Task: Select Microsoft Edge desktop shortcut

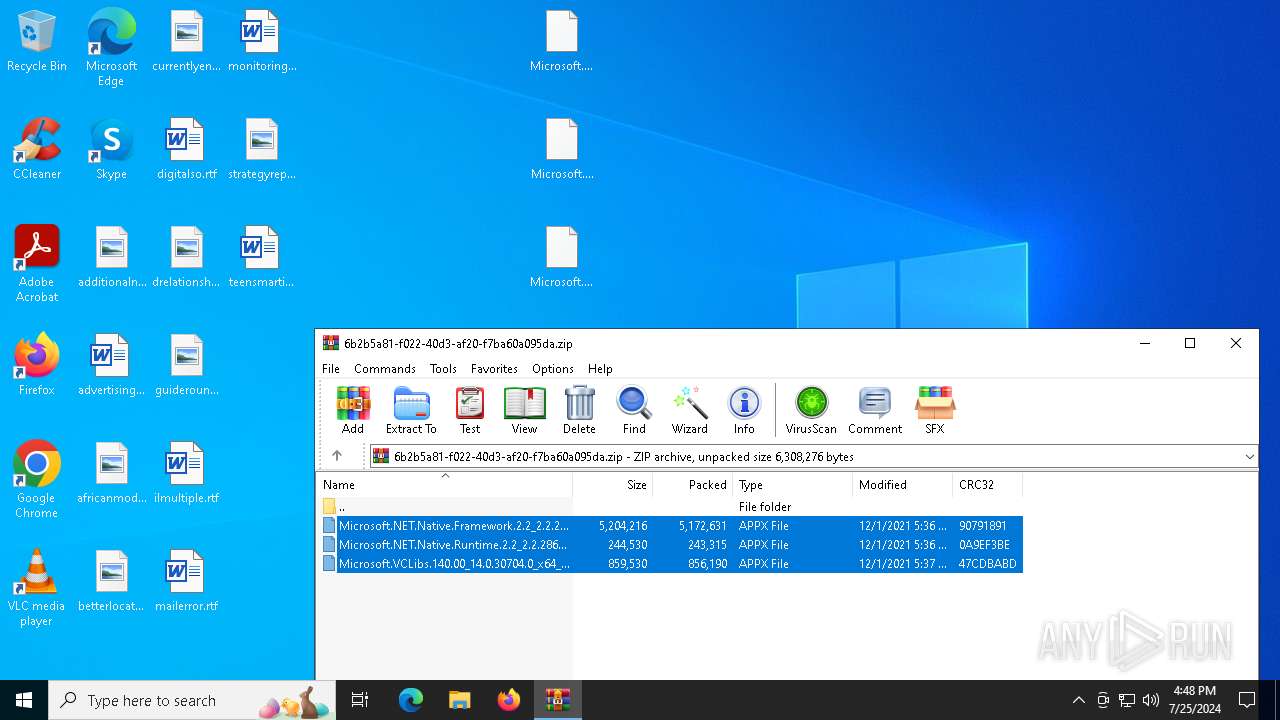Action: point(111,48)
